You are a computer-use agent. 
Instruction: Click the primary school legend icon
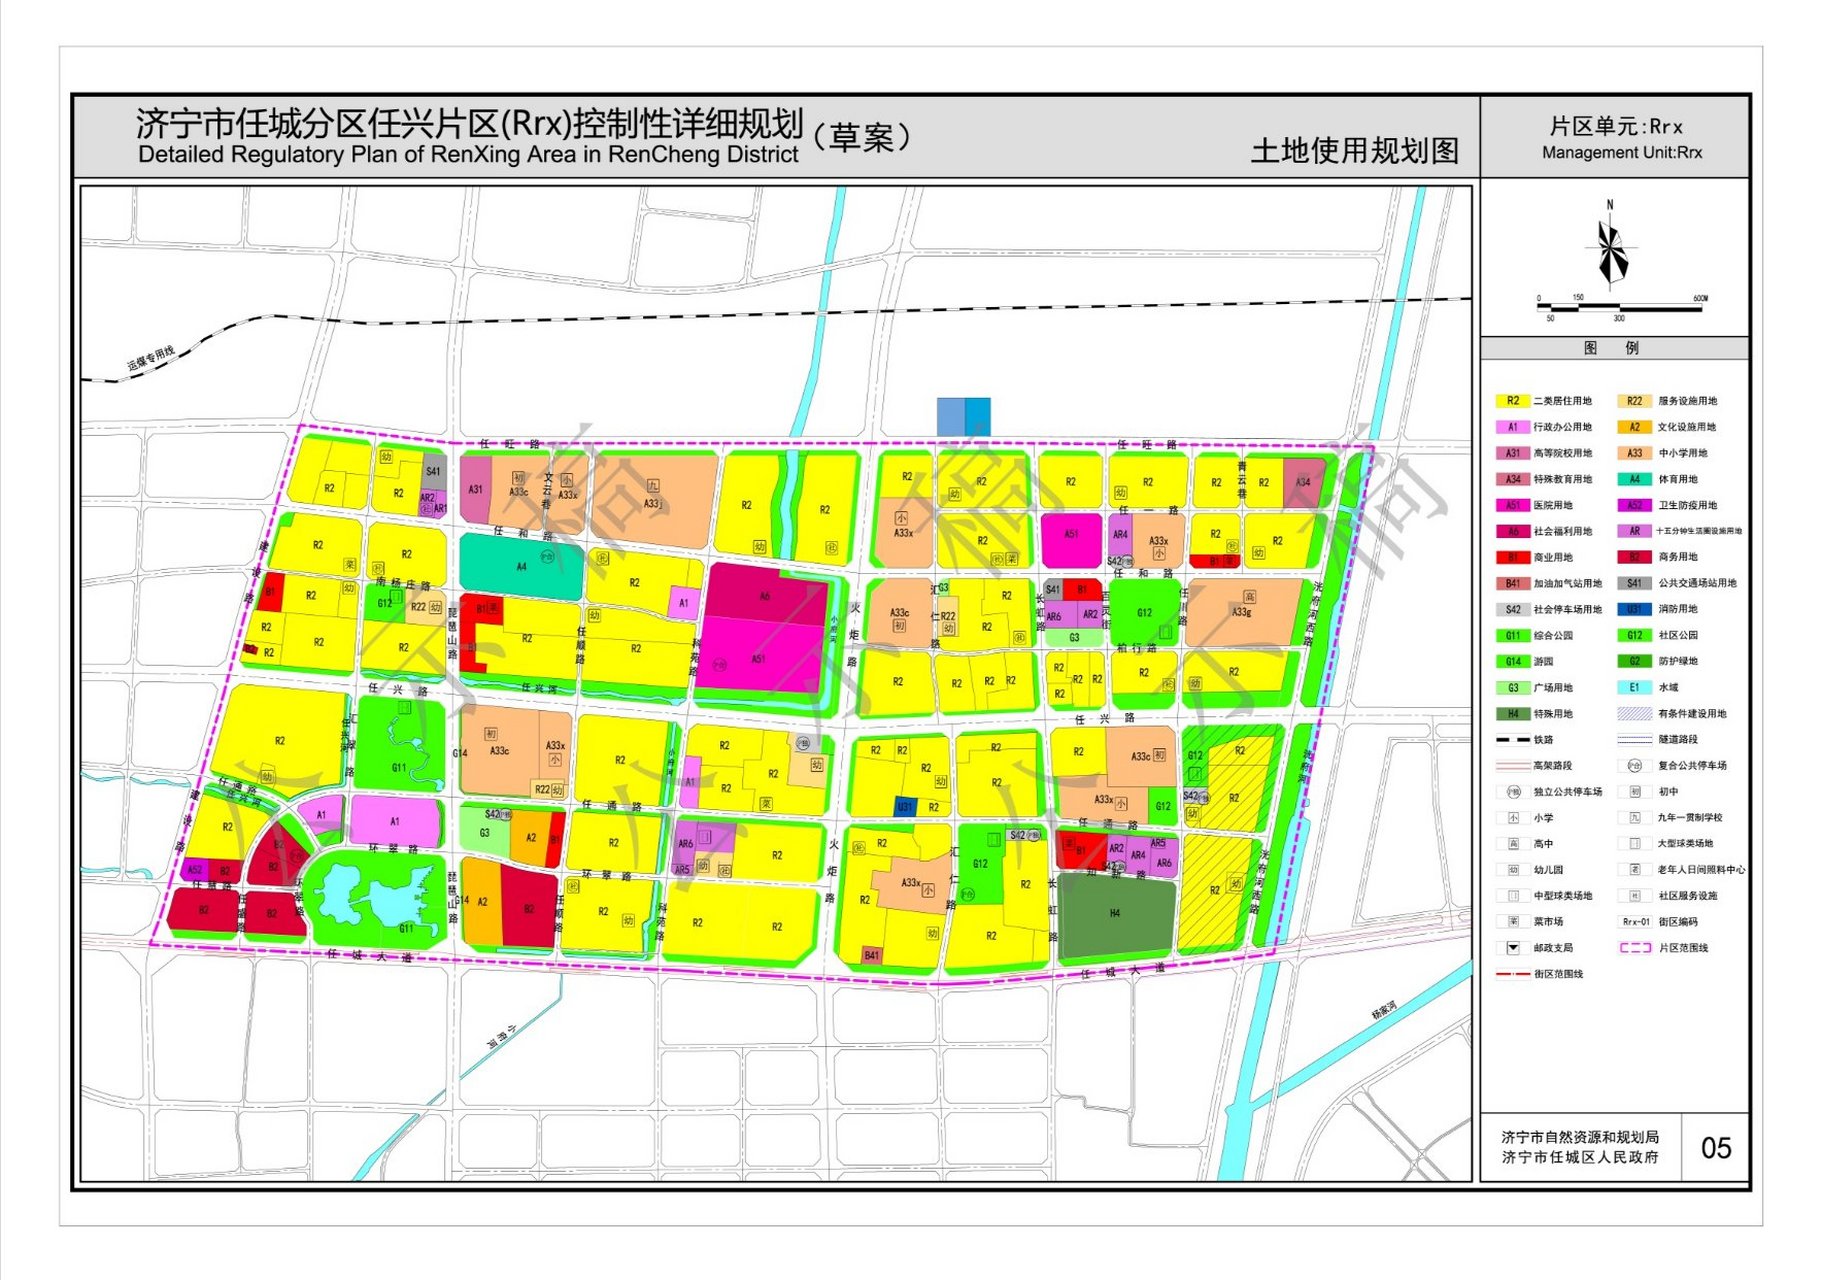[1513, 818]
